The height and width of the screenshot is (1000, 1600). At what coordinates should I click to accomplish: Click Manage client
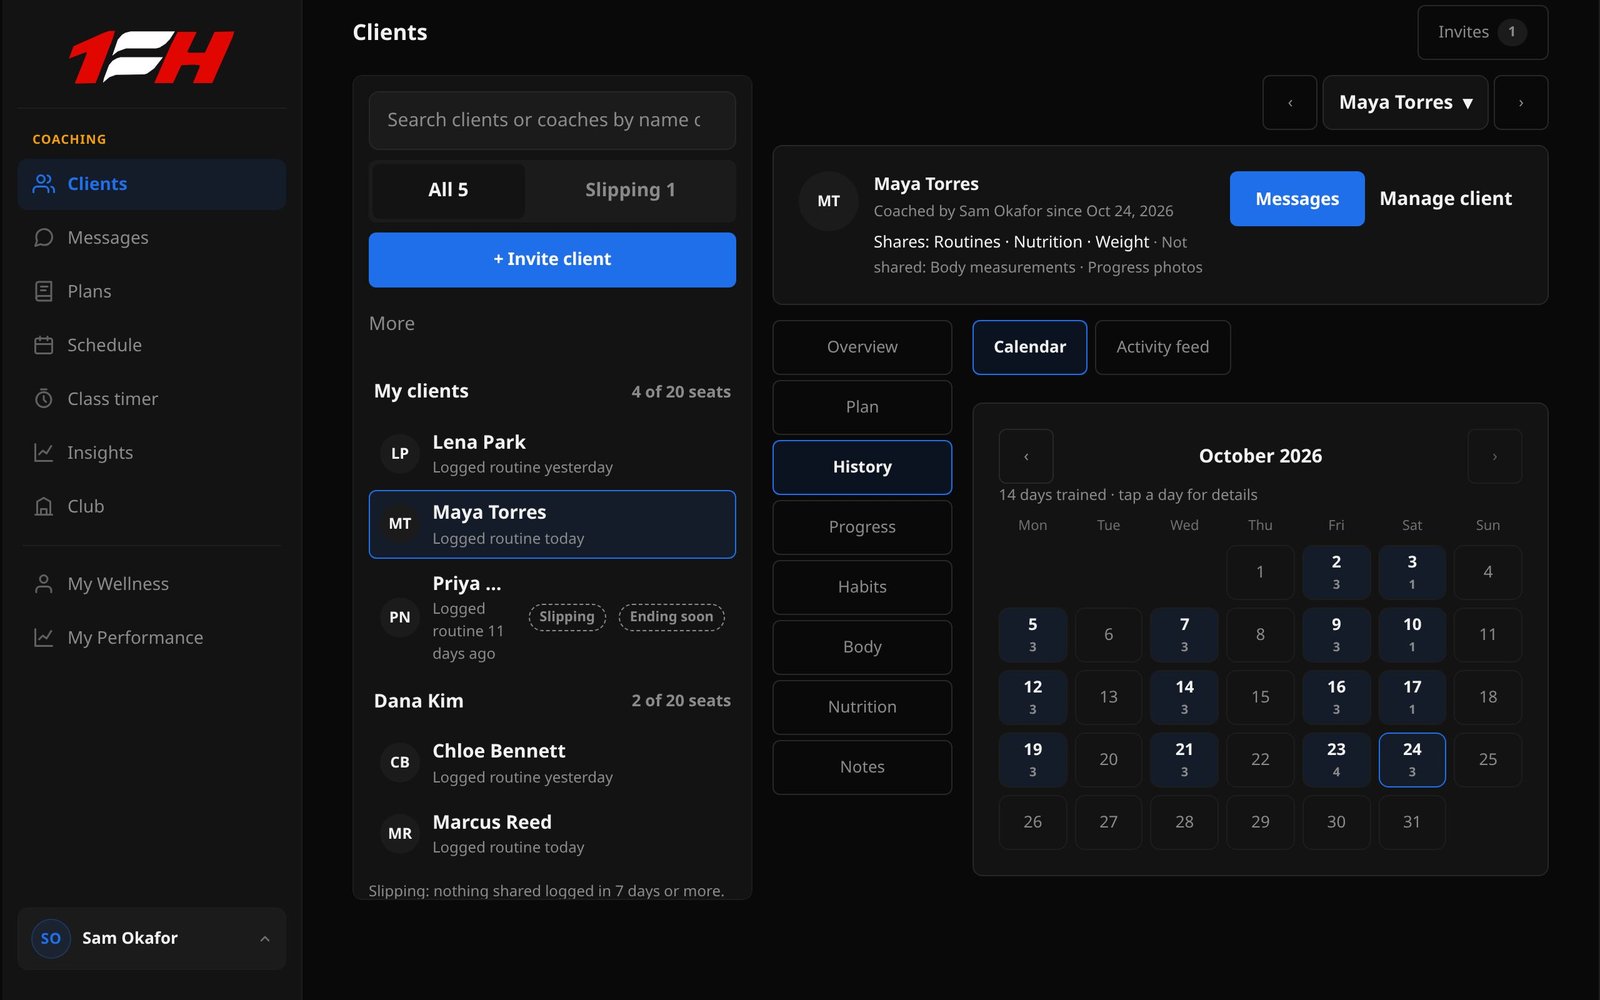(x=1446, y=199)
